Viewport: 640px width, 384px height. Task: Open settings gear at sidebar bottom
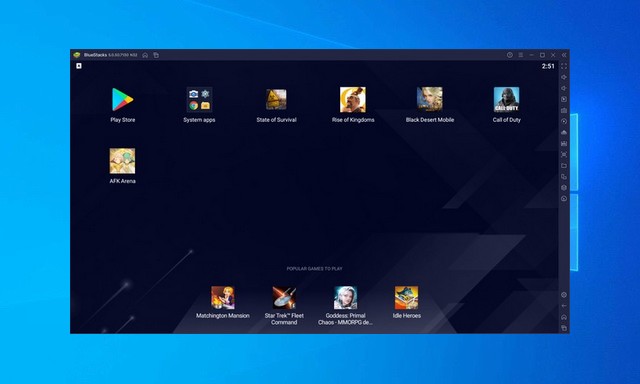564,295
